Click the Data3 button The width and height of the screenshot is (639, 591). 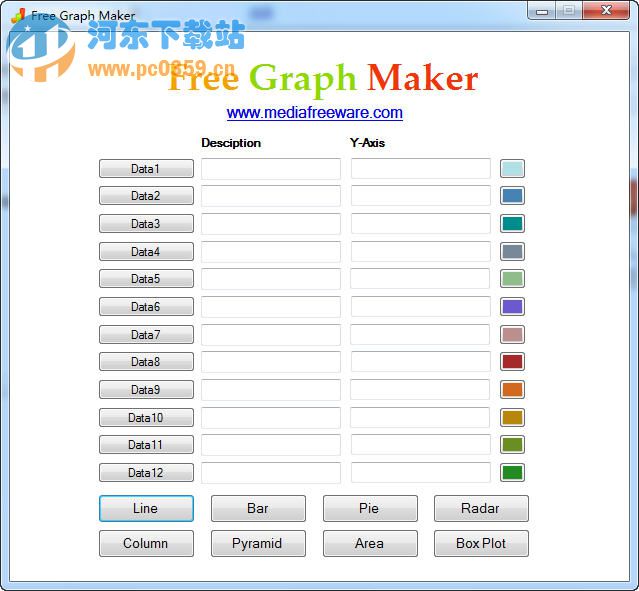[x=146, y=223]
